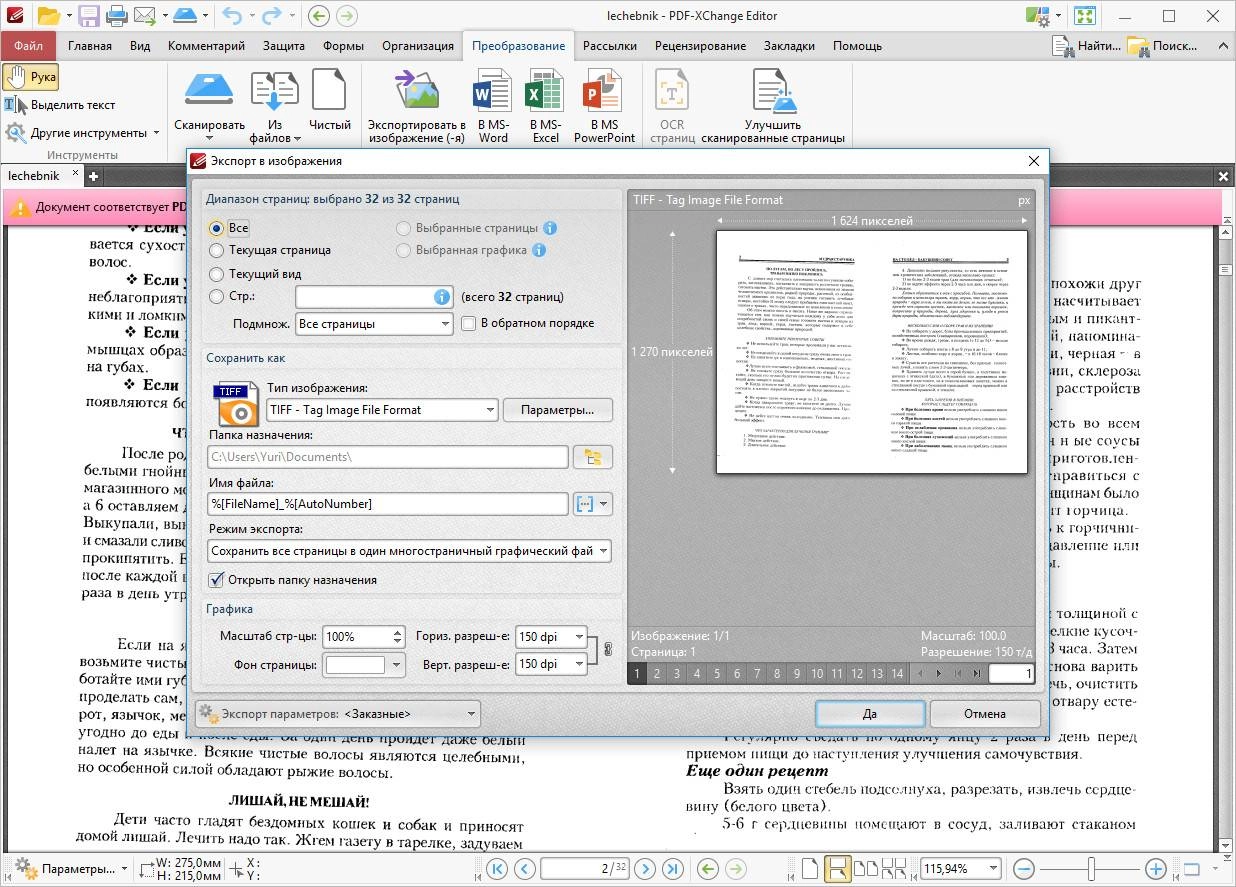Screen dimensions: 1236x887
Task: Browse destination folder icon button
Action: click(592, 457)
